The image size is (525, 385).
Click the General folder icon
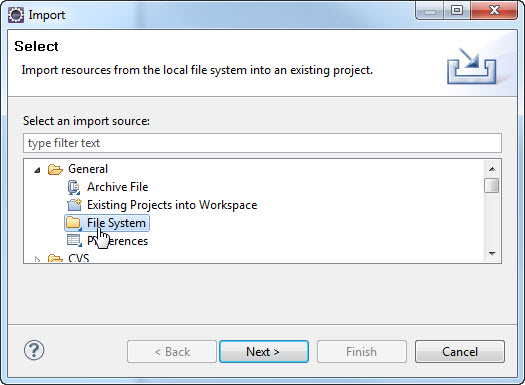pos(55,169)
